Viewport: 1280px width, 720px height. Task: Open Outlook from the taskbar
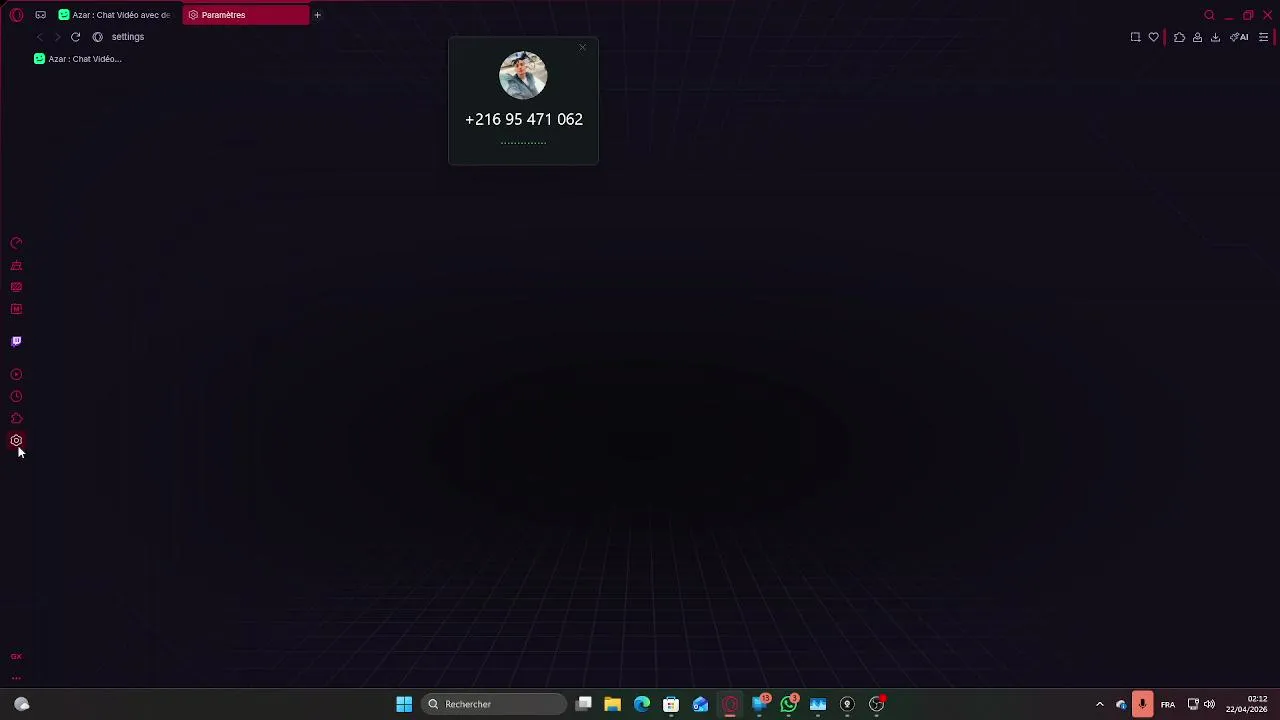tap(700, 704)
